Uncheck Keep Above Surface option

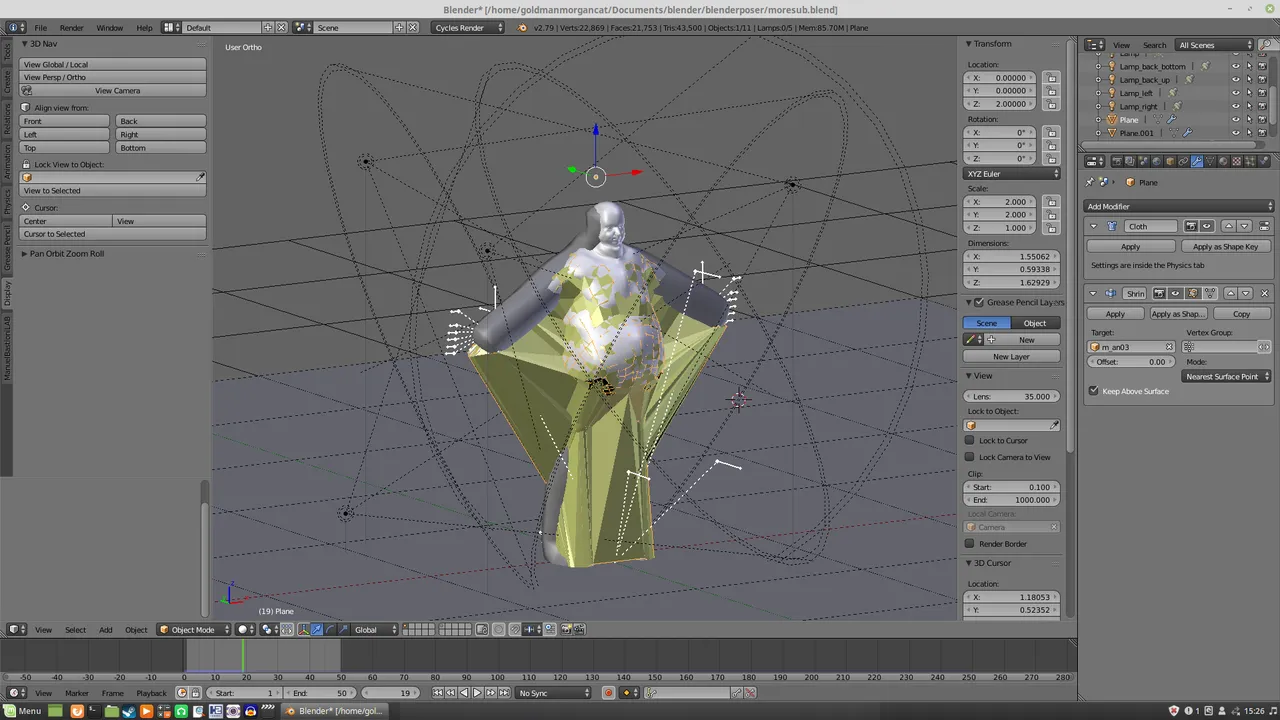[x=1093, y=391]
